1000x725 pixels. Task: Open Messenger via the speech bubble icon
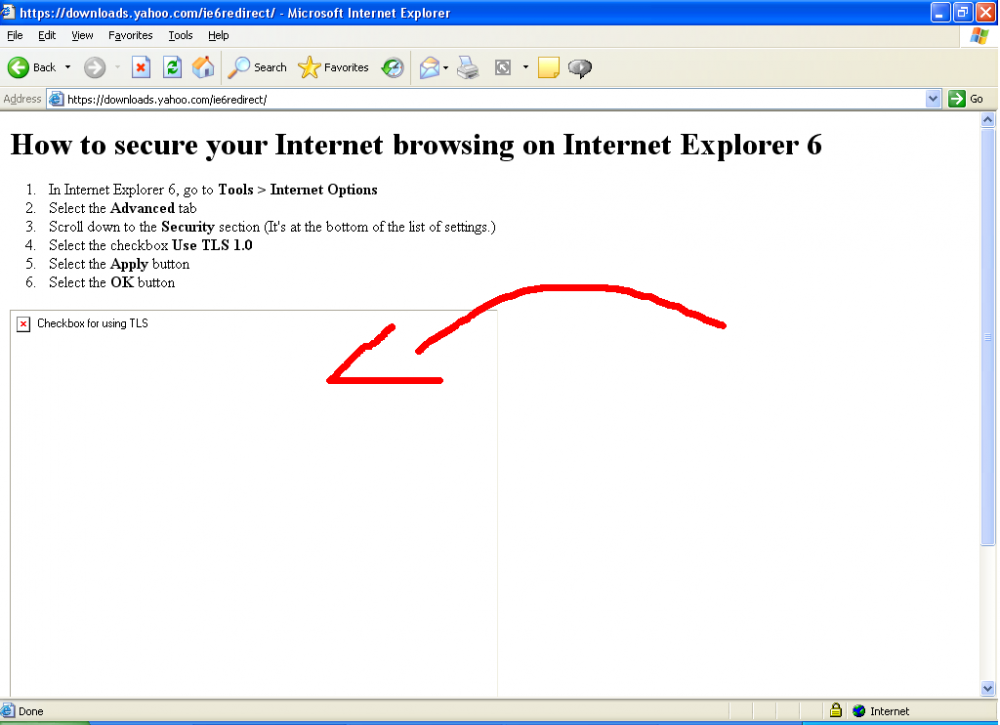(579, 67)
